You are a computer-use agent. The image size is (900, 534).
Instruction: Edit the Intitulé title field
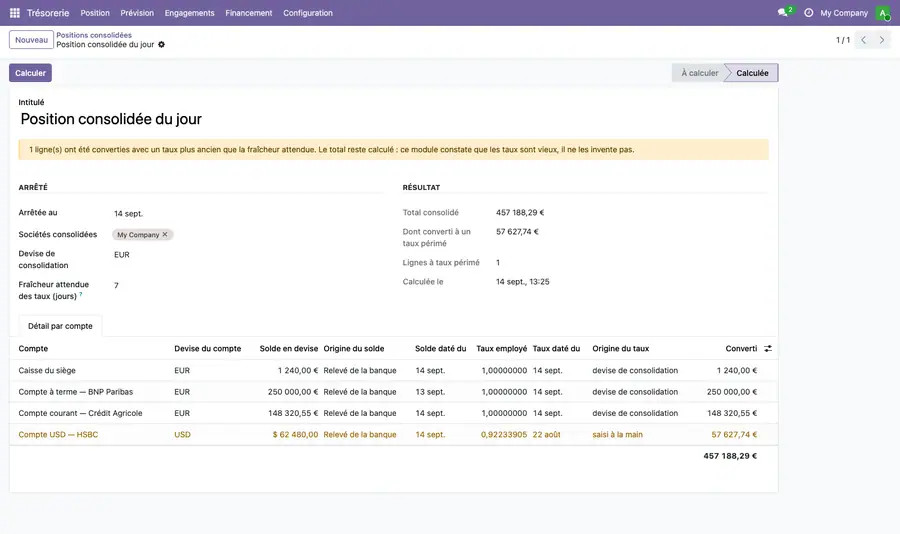pos(393,119)
